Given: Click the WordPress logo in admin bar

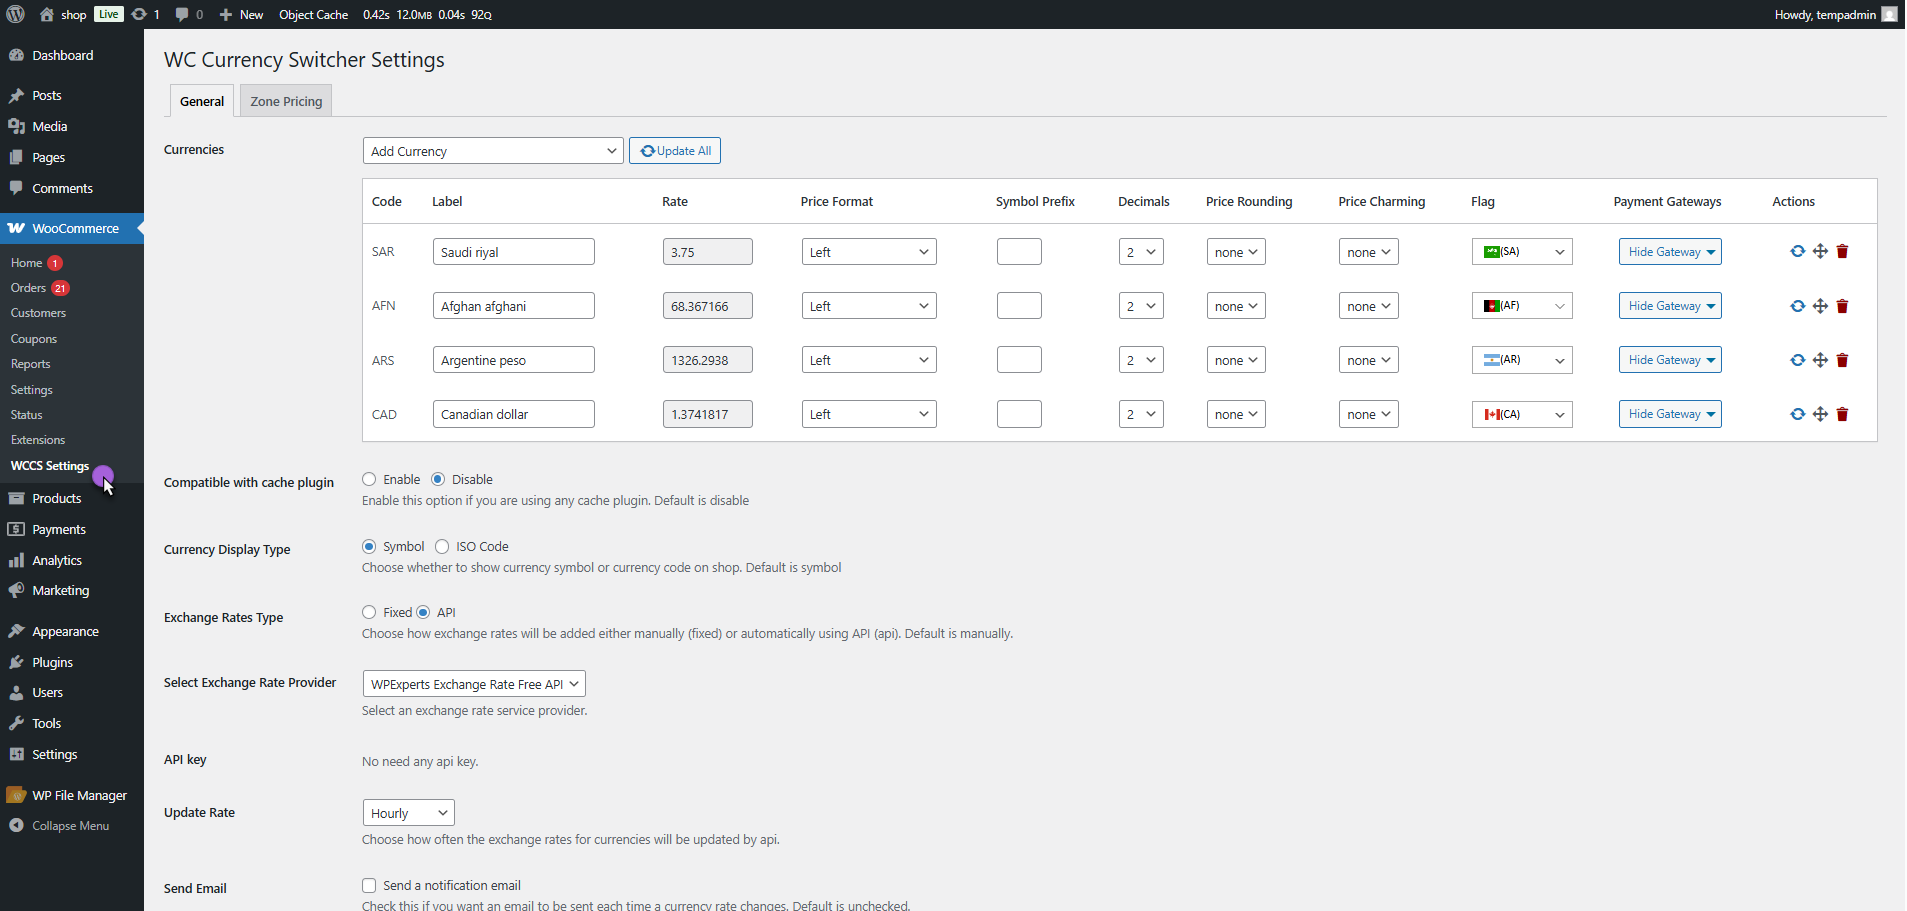Looking at the screenshot, I should 16,14.
